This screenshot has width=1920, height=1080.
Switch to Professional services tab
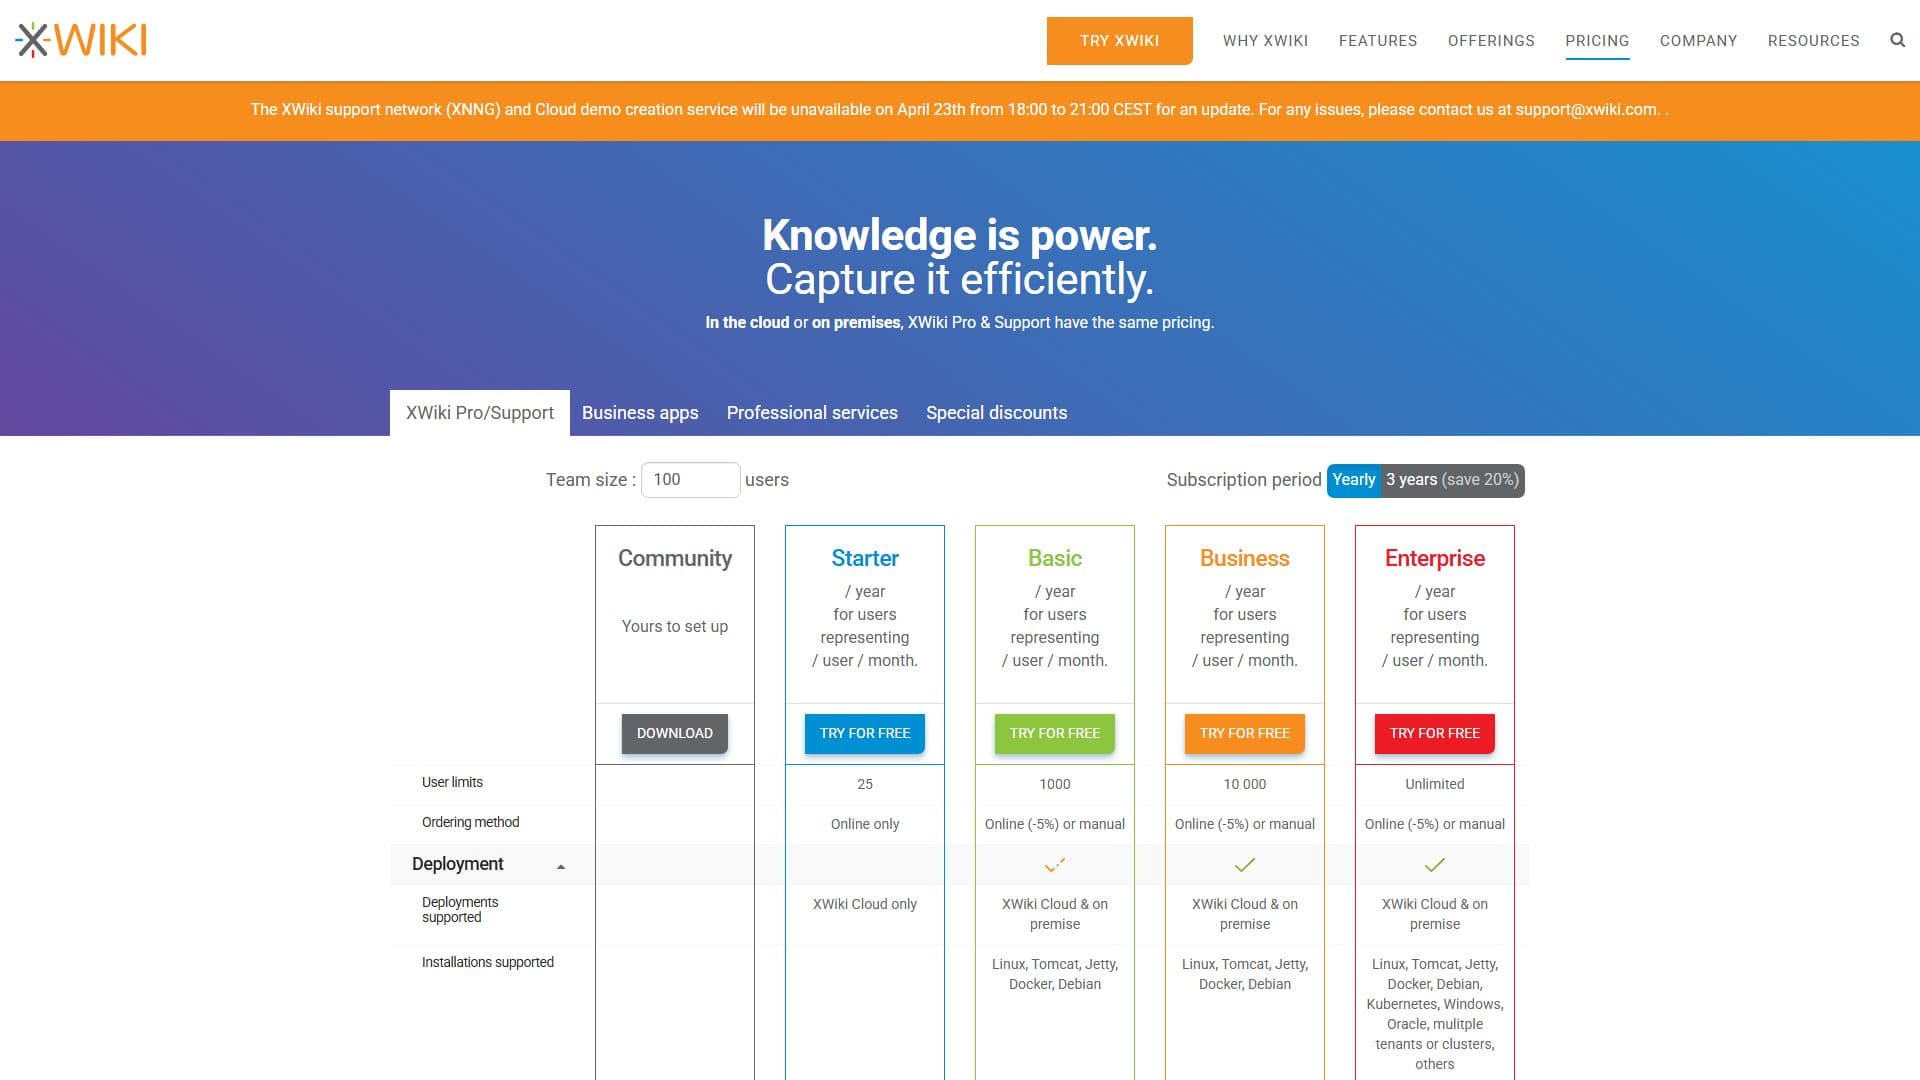pyautogui.click(x=812, y=413)
